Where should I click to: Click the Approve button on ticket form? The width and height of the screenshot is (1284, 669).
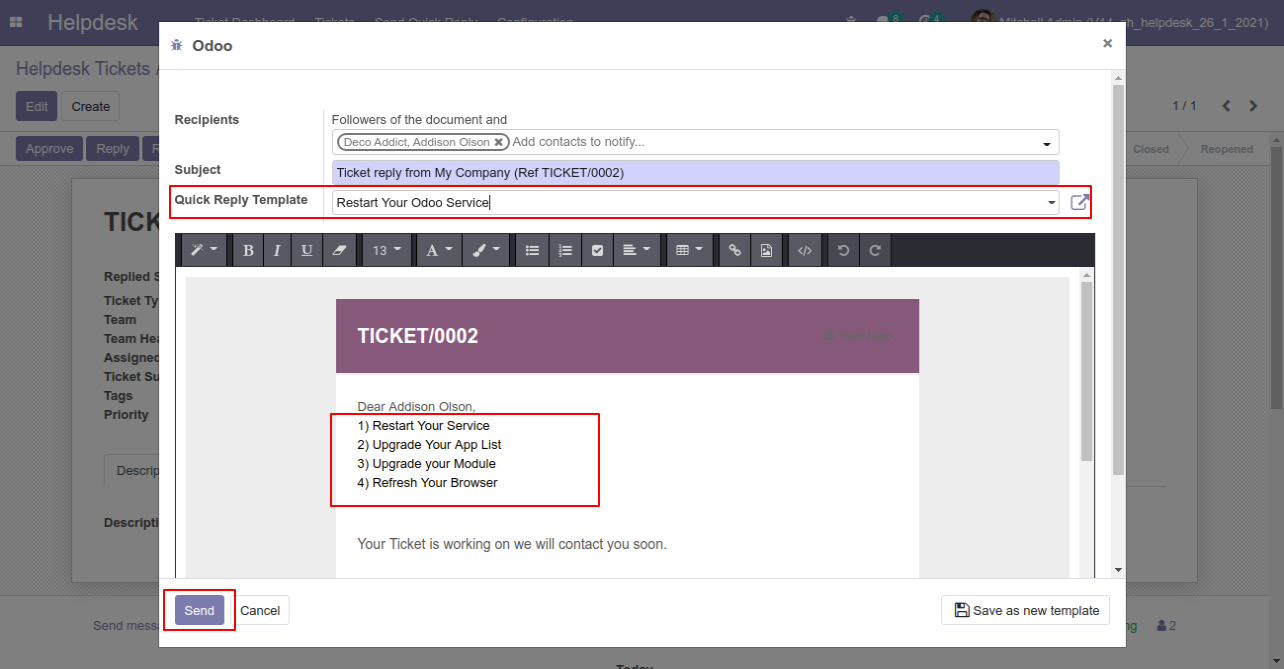point(49,149)
